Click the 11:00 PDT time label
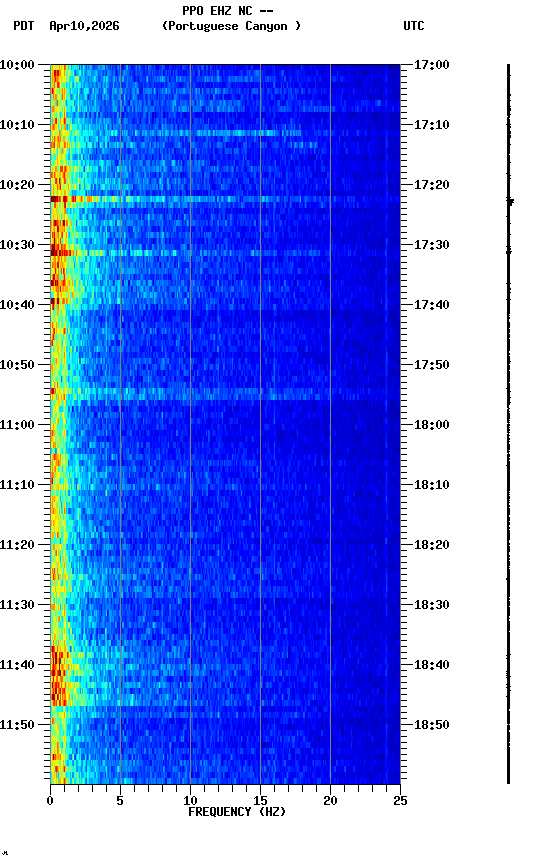This screenshot has width=552, height=864. 17,425
